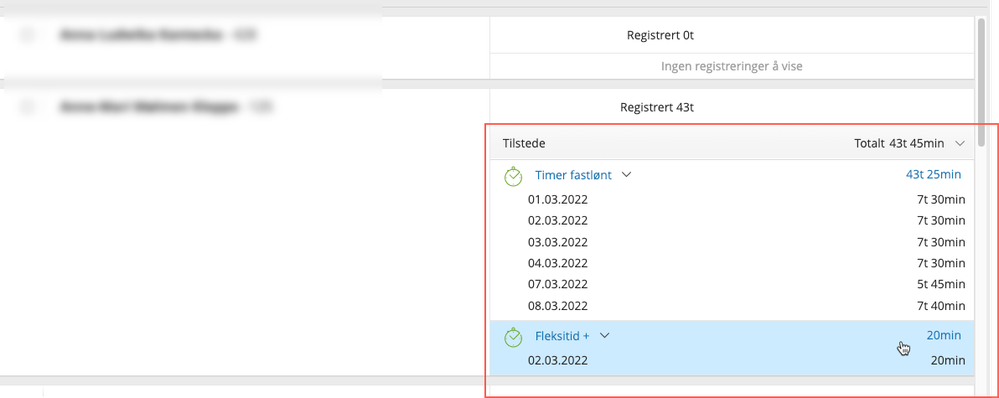Open the Timer fastlønt link
This screenshot has height=398, width=999.
(x=573, y=175)
